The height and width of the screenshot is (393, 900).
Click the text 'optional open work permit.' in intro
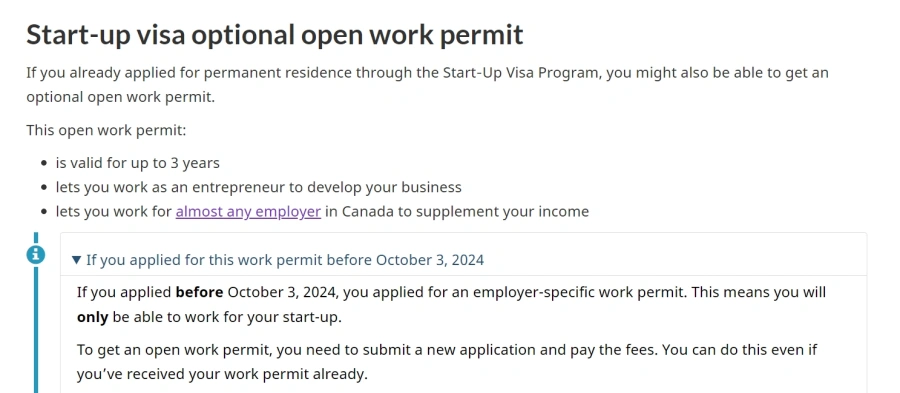pyautogui.click(x=121, y=98)
